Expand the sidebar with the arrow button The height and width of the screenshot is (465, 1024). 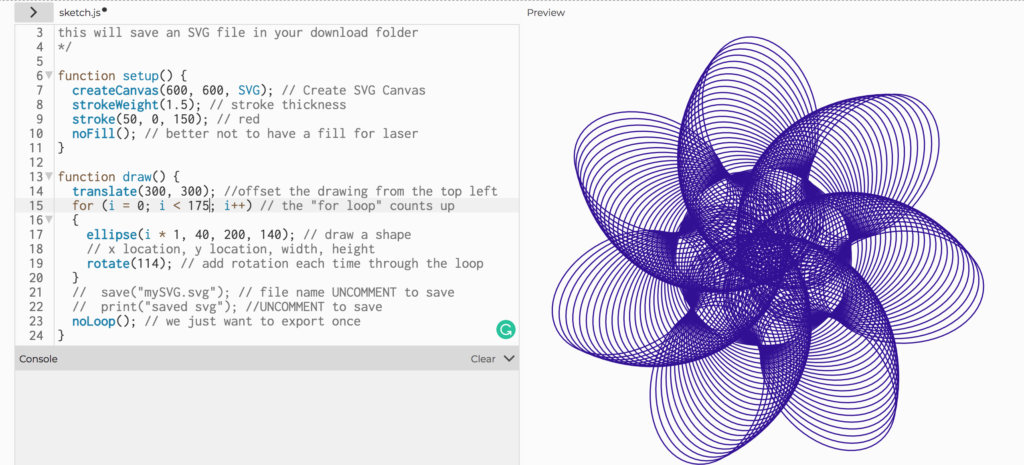(36, 12)
